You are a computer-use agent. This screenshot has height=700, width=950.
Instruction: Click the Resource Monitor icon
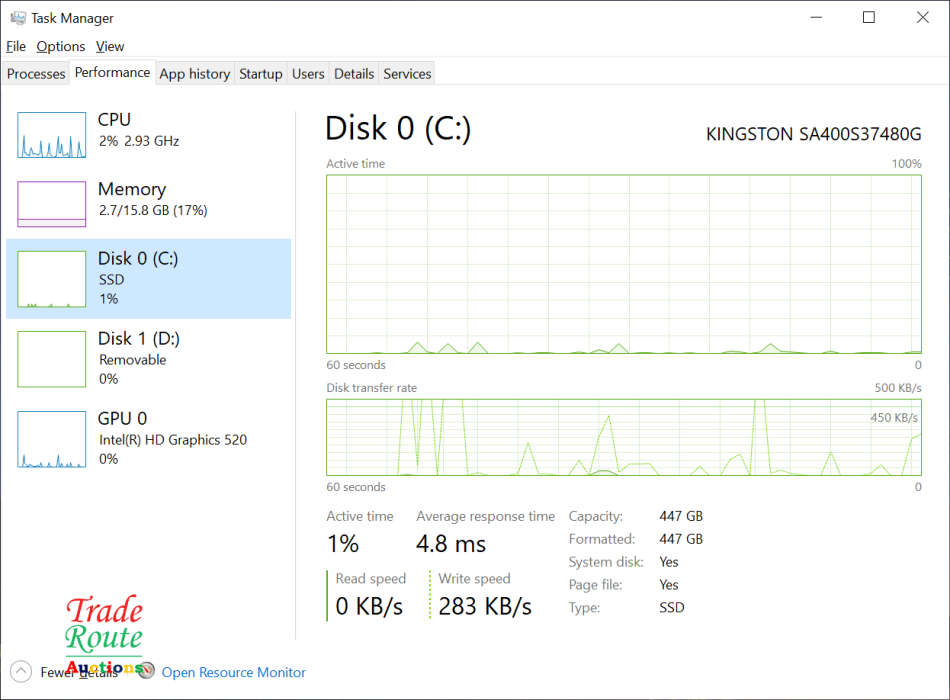point(147,672)
